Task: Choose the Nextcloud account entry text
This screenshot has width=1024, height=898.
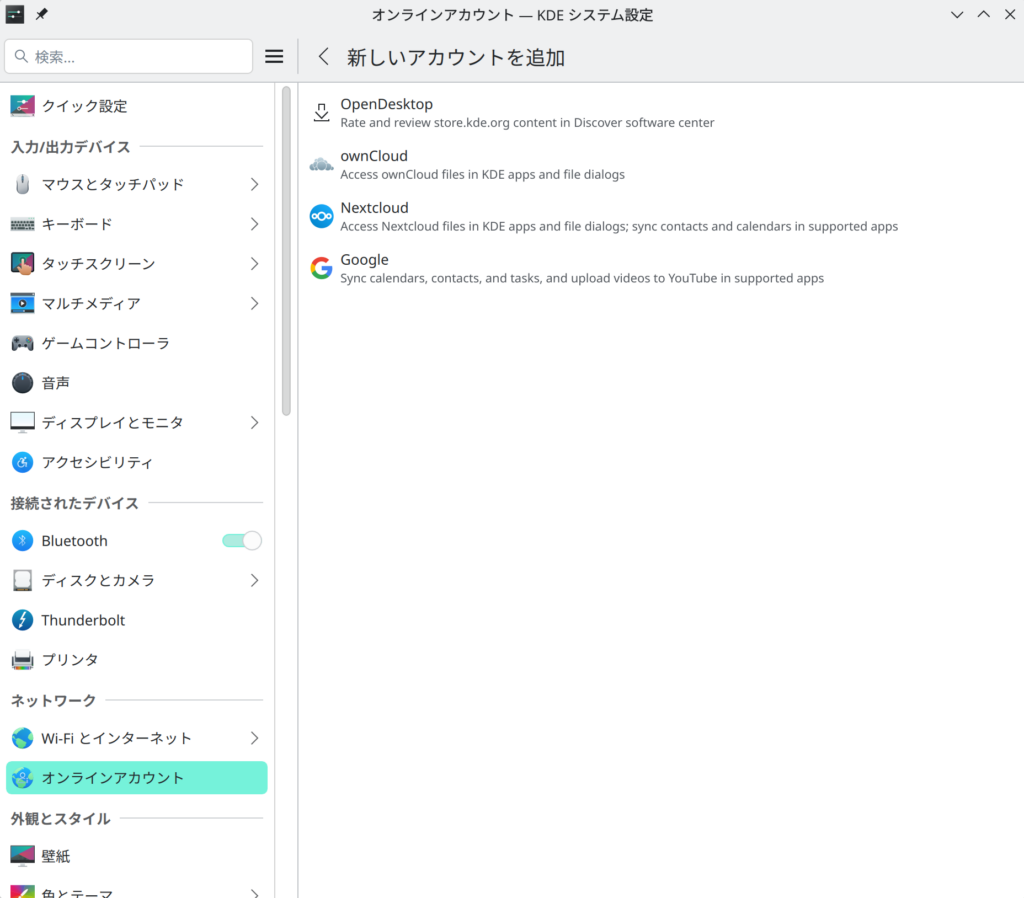Action: [374, 208]
